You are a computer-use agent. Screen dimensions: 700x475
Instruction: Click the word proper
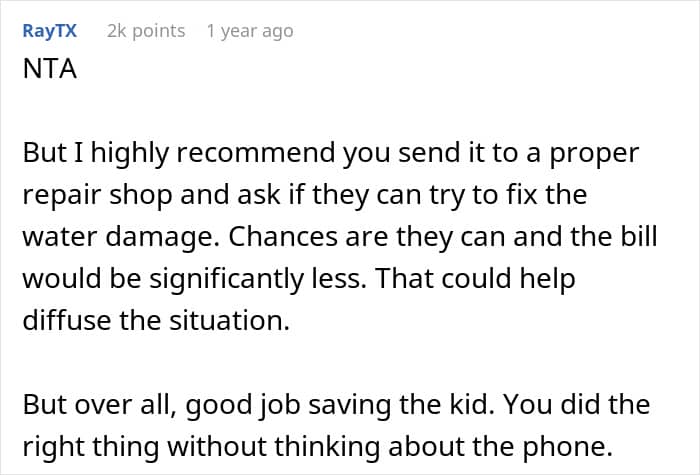tap(594, 154)
